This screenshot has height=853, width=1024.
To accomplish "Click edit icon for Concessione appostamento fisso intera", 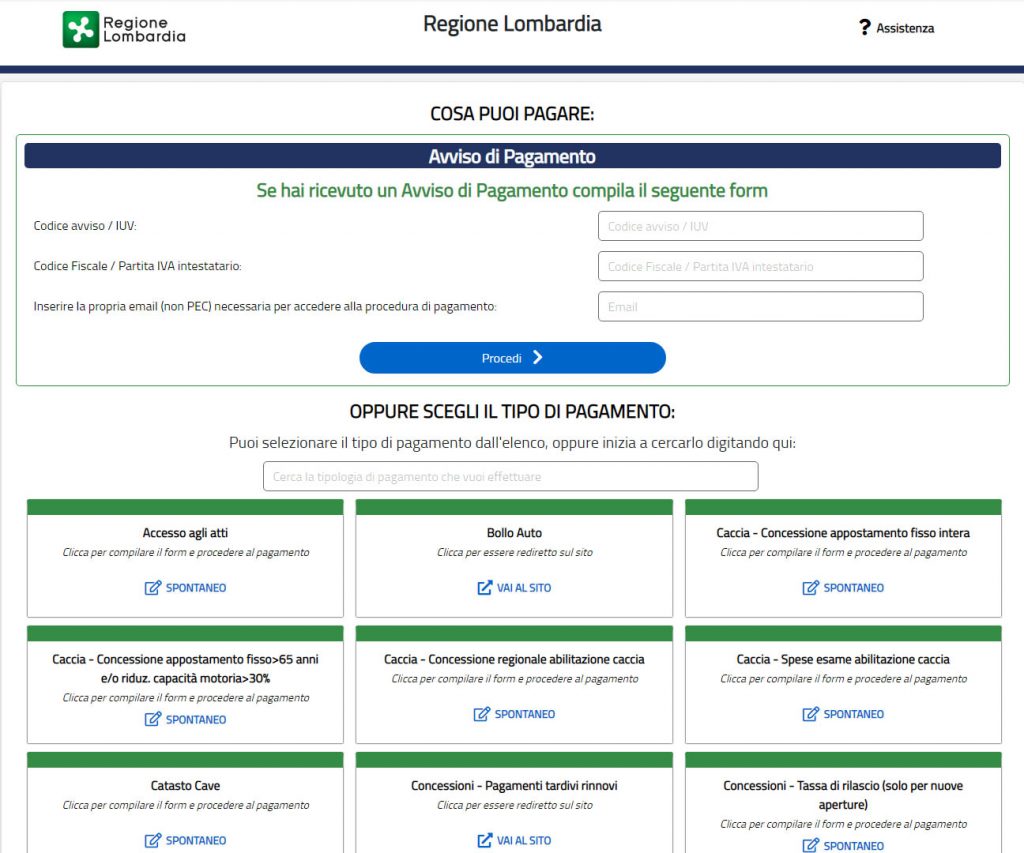I will click(x=810, y=588).
